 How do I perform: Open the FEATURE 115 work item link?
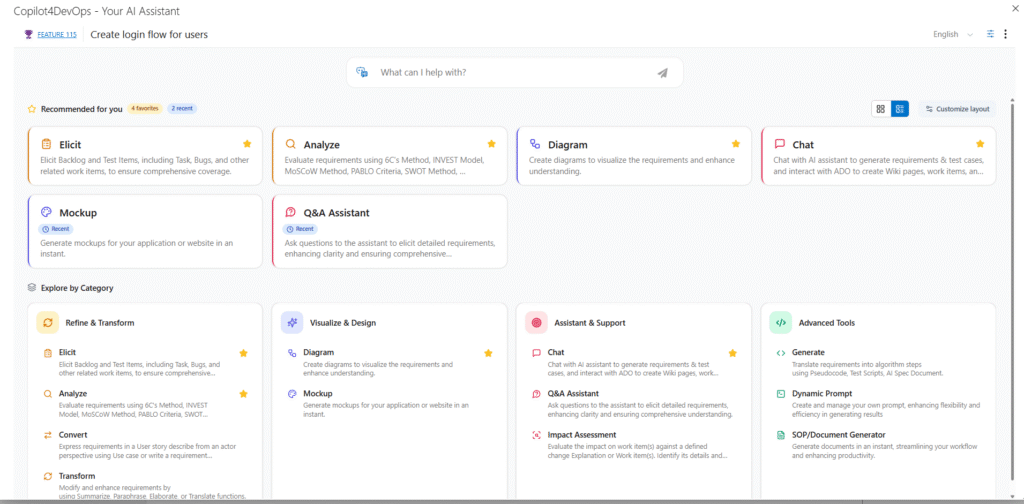(56, 35)
